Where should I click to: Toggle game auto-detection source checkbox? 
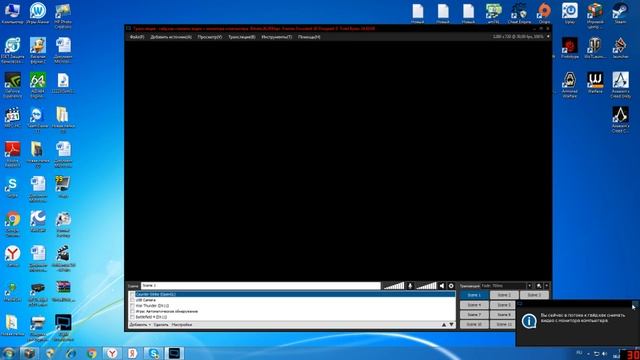click(132, 311)
